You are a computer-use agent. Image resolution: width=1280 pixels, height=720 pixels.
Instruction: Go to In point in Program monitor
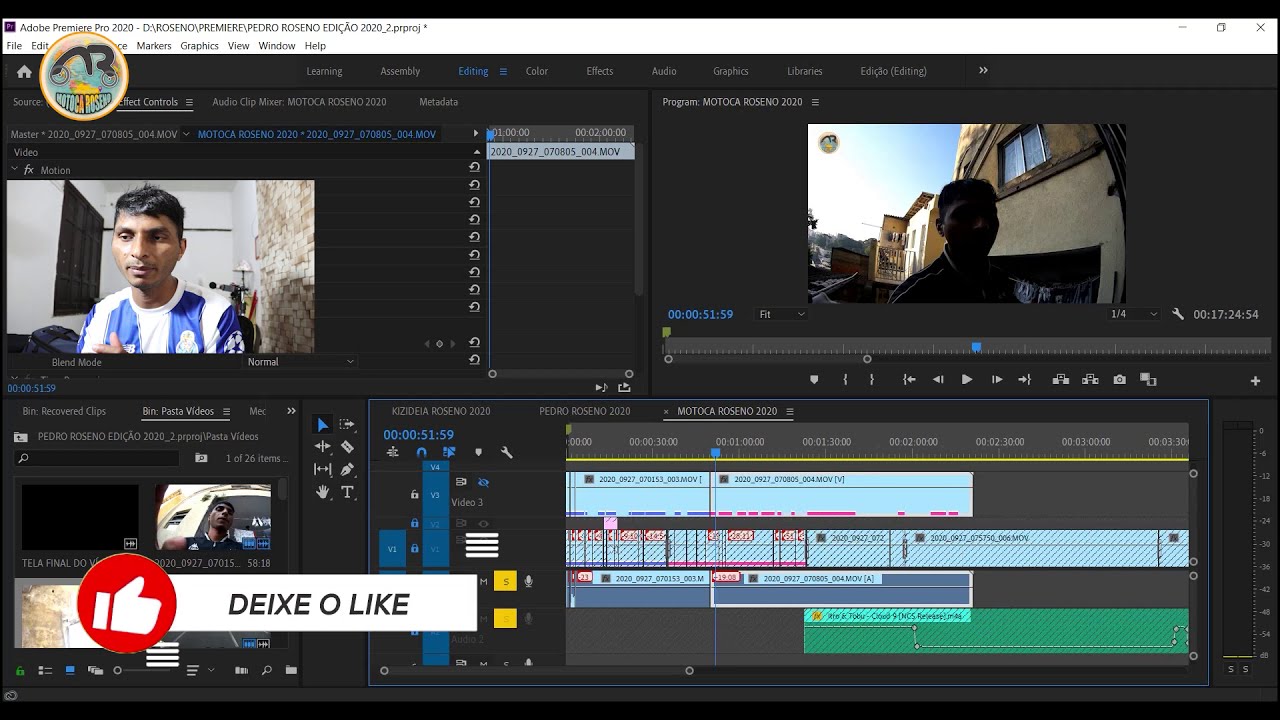(x=909, y=380)
